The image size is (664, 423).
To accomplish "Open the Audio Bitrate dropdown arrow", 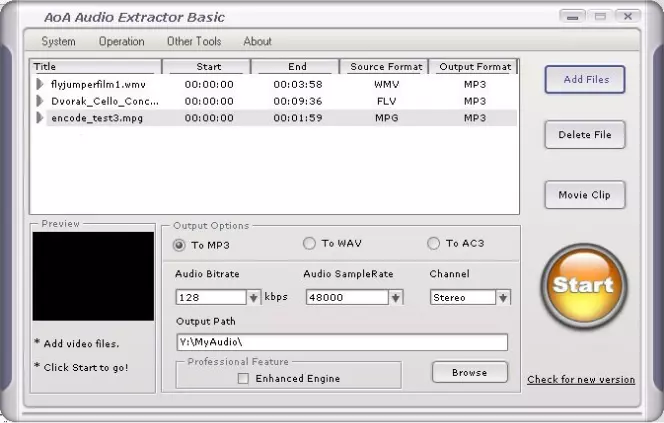I will point(253,298).
